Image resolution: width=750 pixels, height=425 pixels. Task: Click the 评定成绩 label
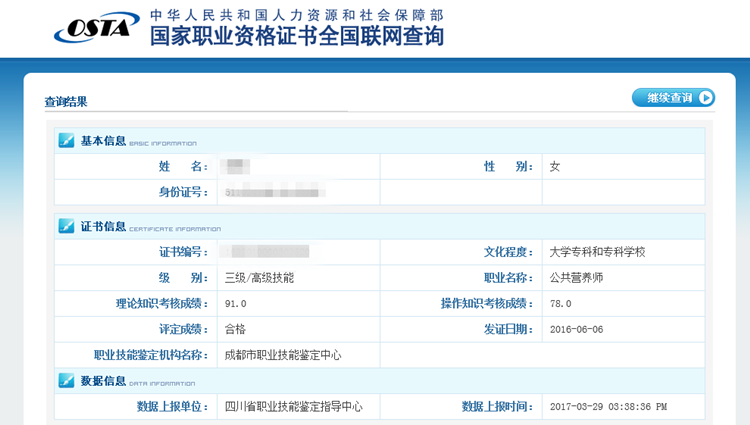coord(183,329)
